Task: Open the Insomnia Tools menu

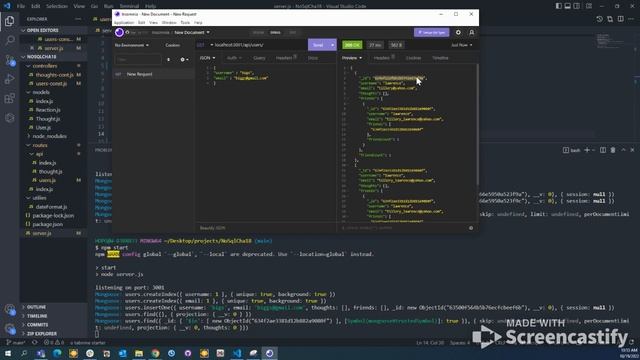Action: point(185,23)
